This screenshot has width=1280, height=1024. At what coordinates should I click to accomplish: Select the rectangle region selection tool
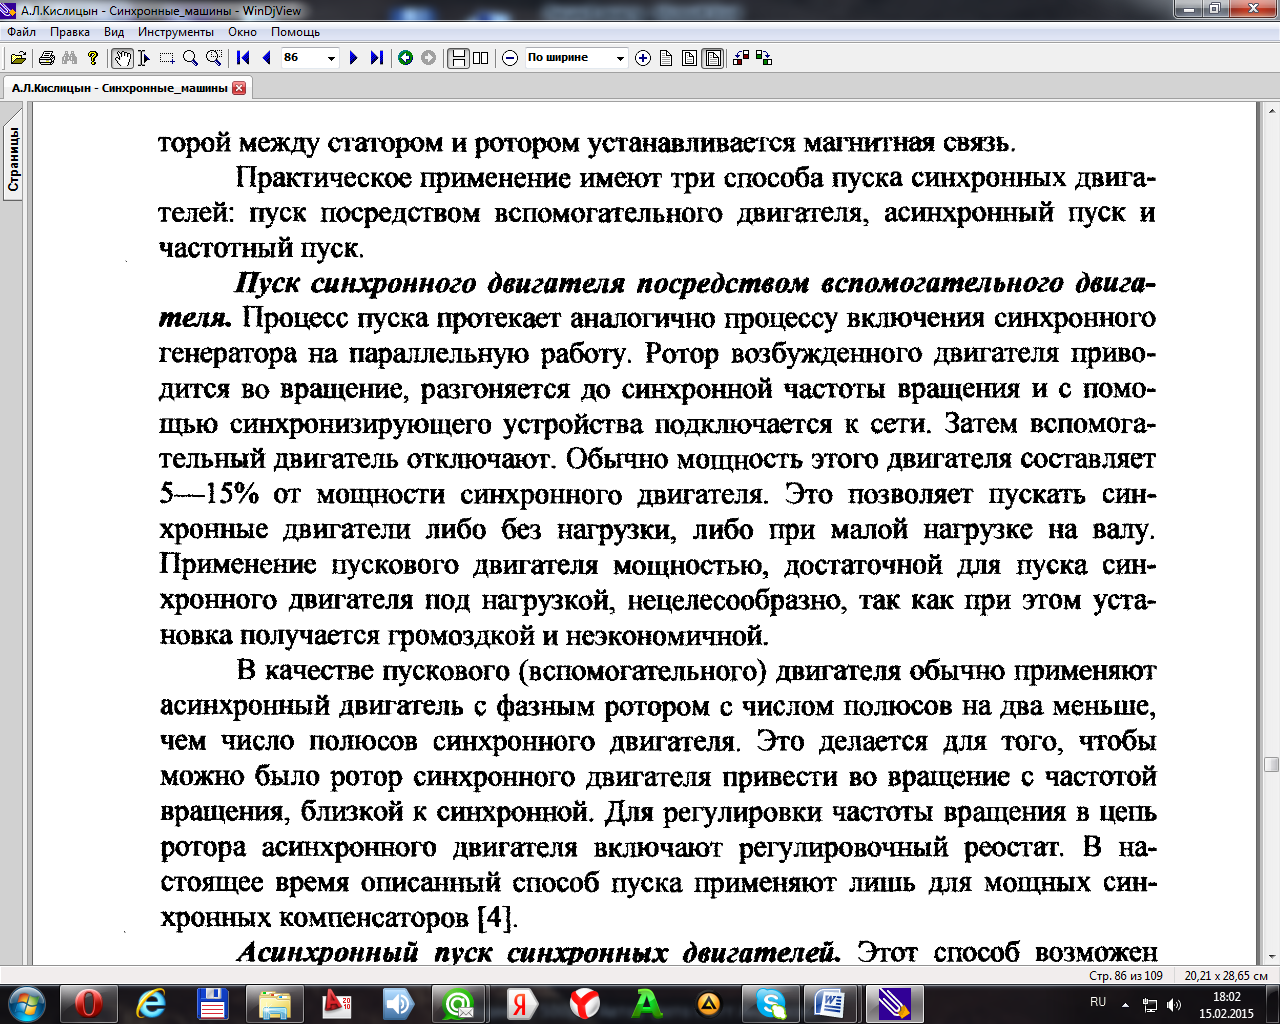coord(167,58)
